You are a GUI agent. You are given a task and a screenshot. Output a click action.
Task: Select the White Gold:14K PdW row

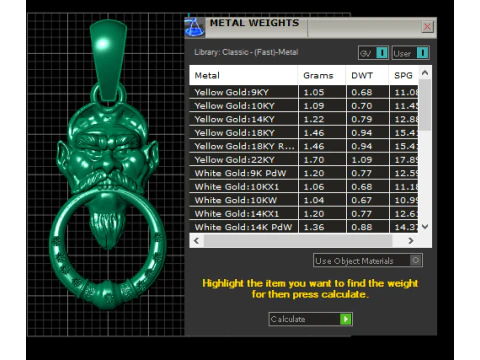click(x=304, y=227)
